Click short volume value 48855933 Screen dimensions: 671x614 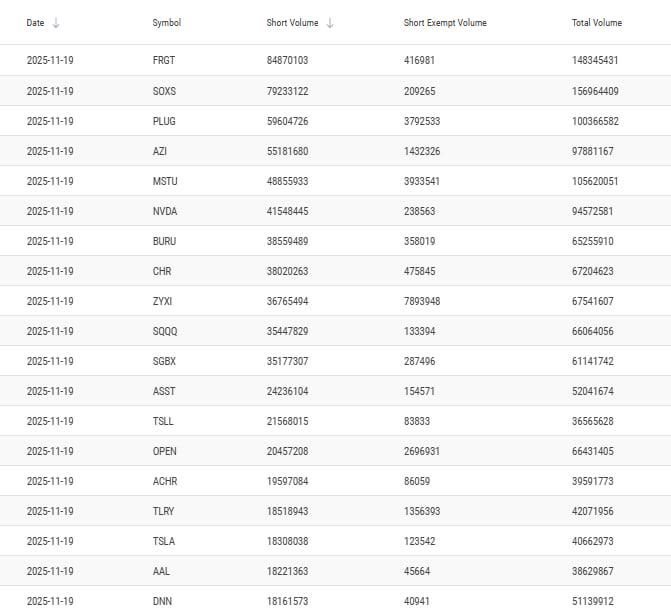[287, 181]
